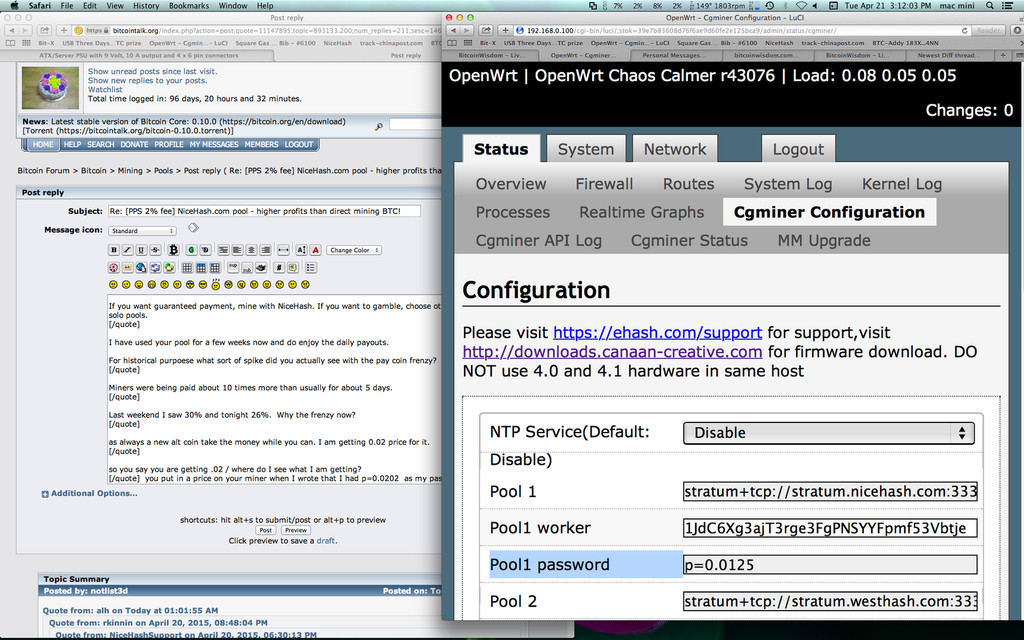Click the red font face icon
Viewport: 1024px width, 640px height.
315,250
